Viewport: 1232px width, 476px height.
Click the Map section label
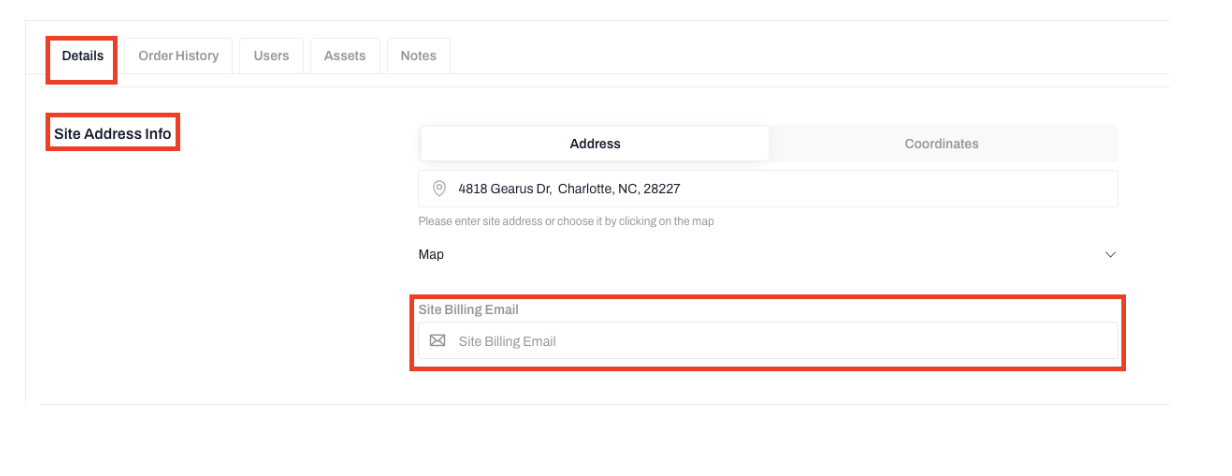point(431,255)
